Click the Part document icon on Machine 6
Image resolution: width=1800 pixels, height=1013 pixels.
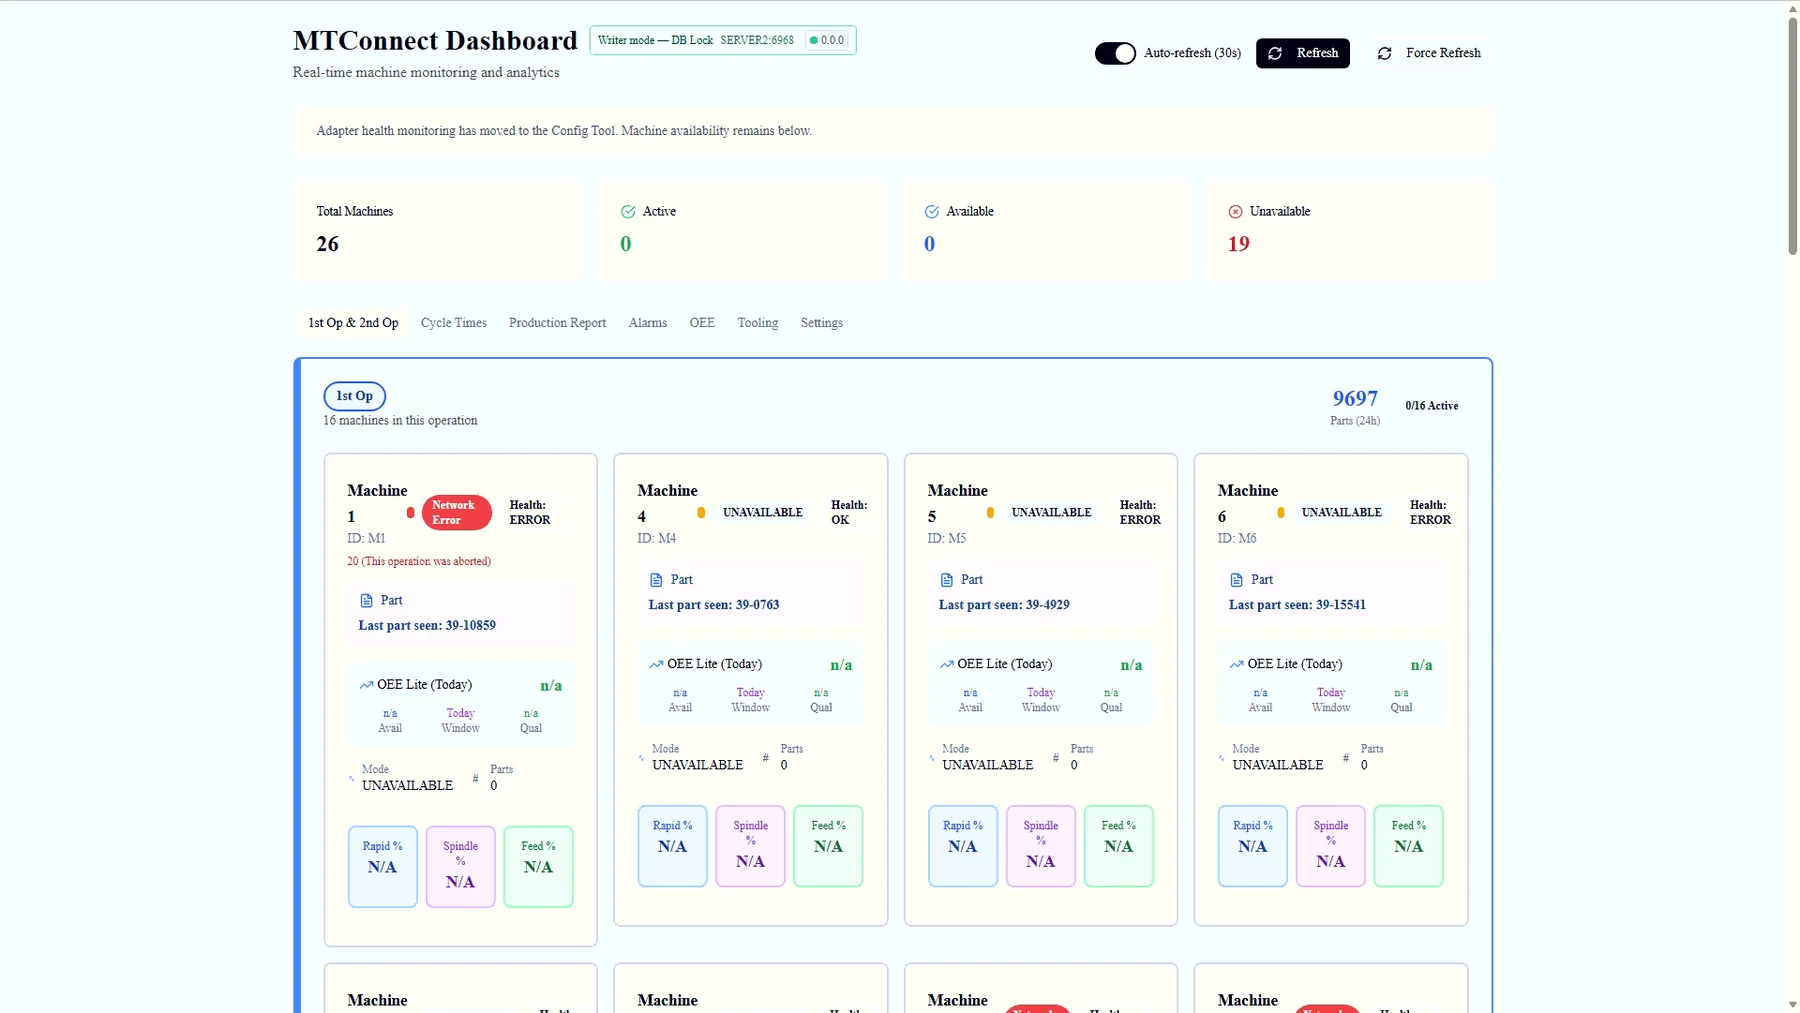1236,580
